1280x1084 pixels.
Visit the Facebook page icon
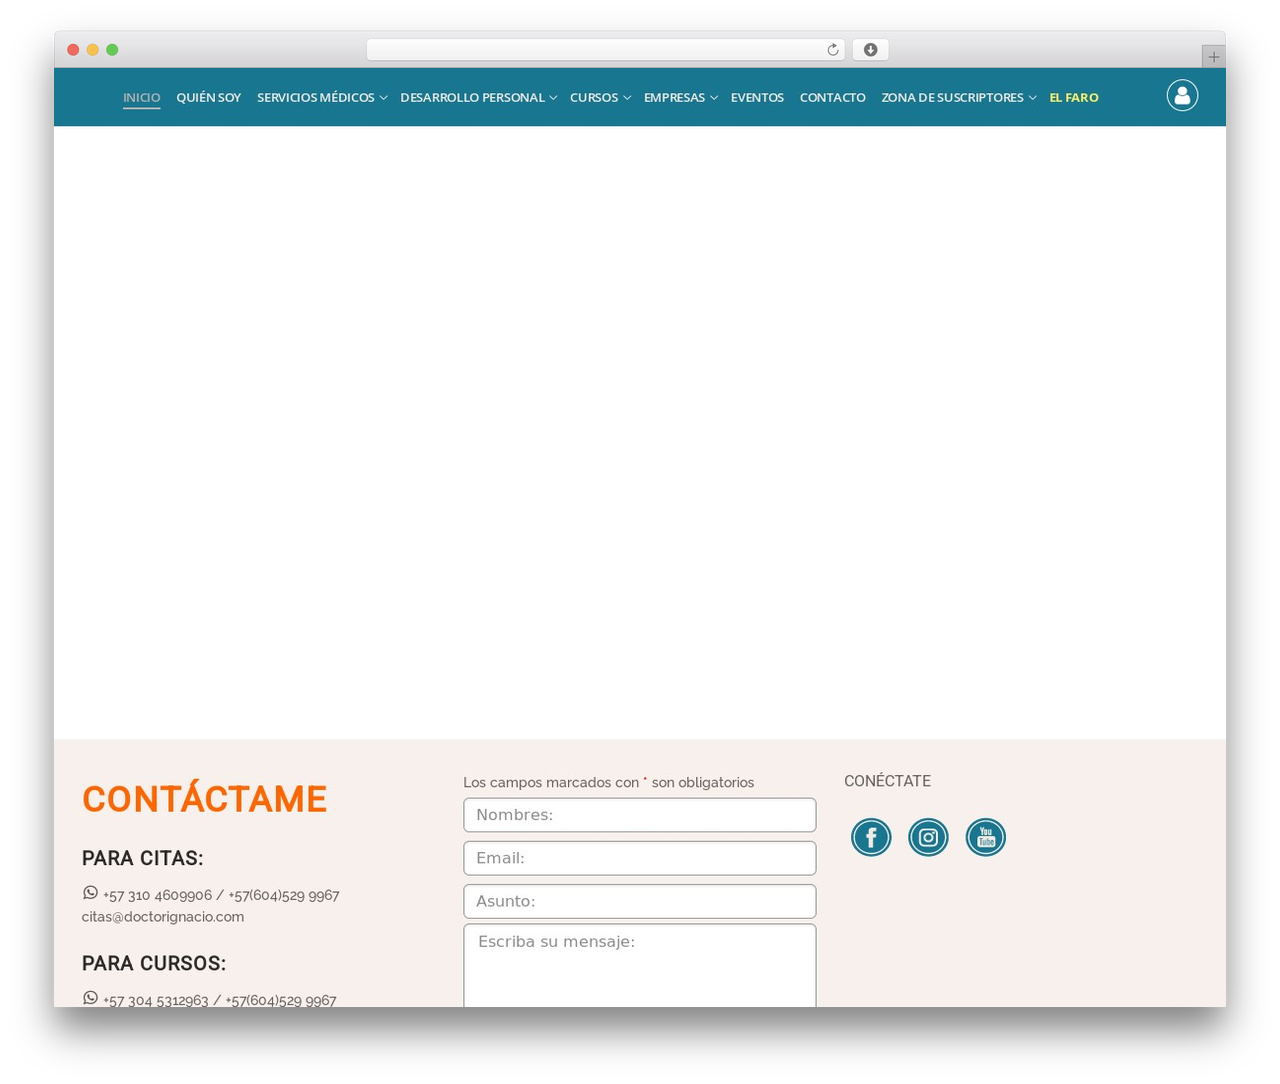[871, 837]
